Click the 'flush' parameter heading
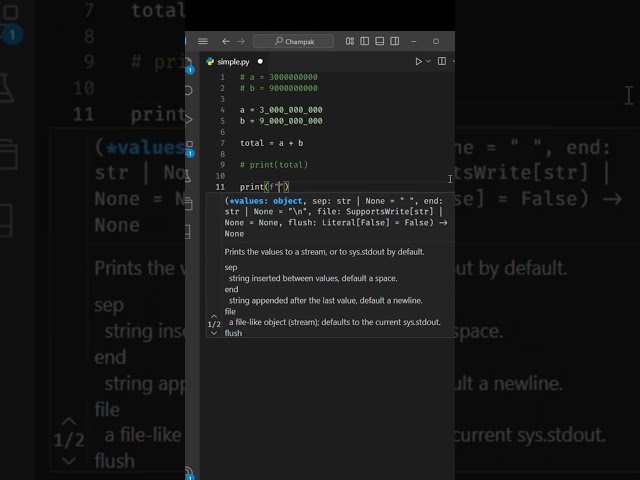Viewport: 640px width, 480px height. (233, 333)
